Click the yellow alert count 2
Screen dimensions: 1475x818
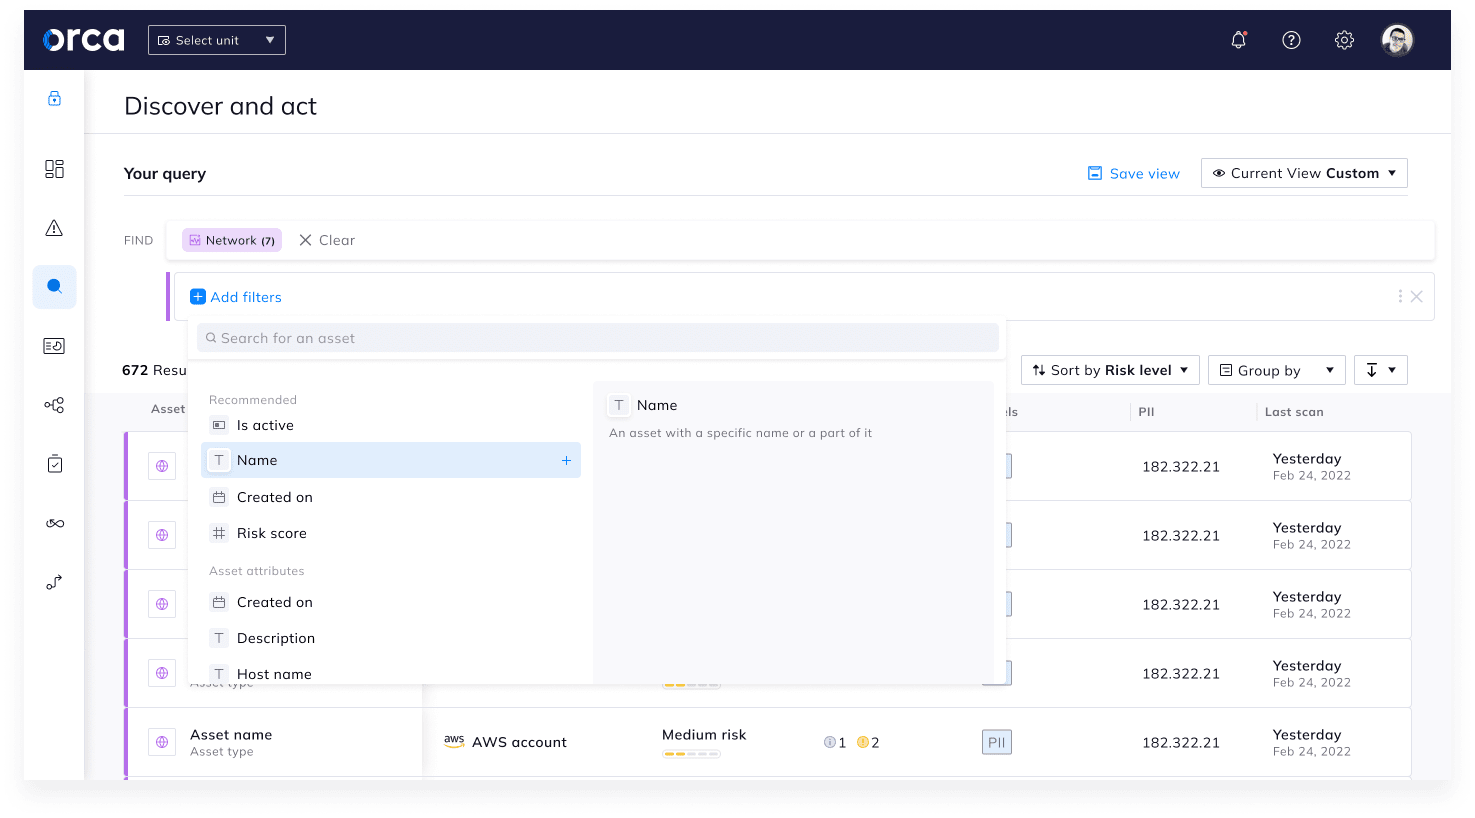point(868,742)
